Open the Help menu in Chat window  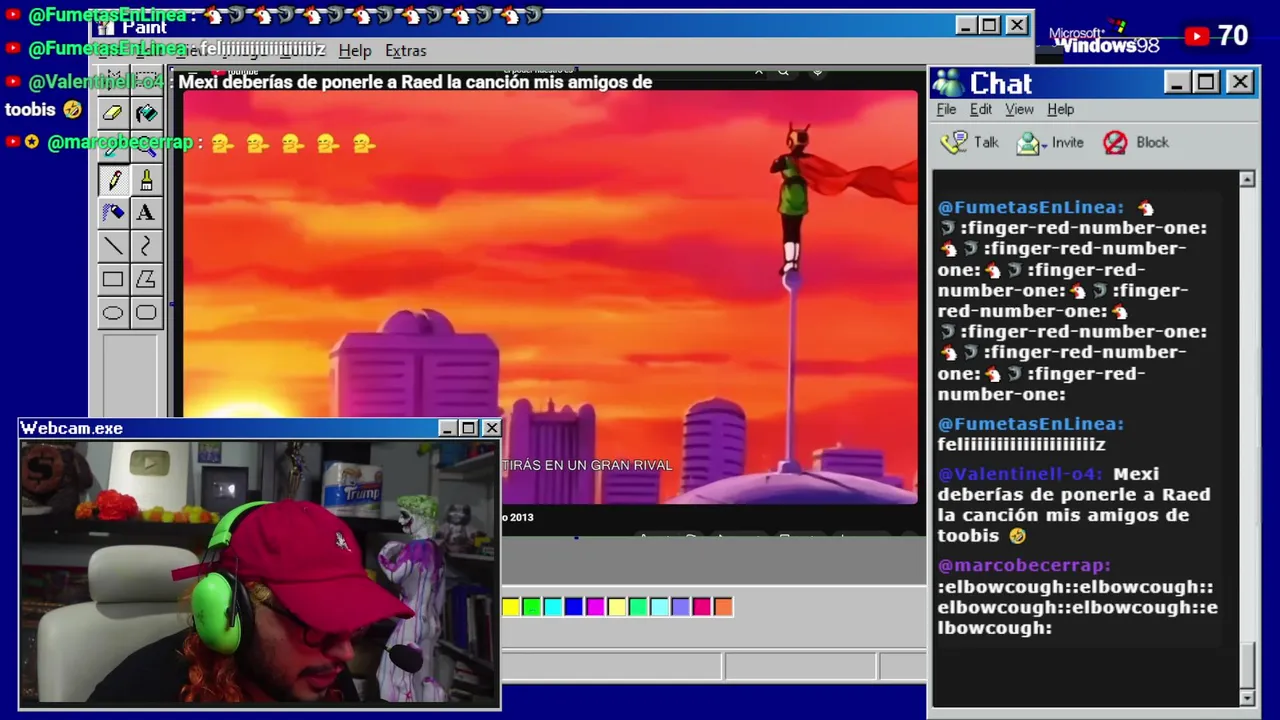(x=1061, y=109)
